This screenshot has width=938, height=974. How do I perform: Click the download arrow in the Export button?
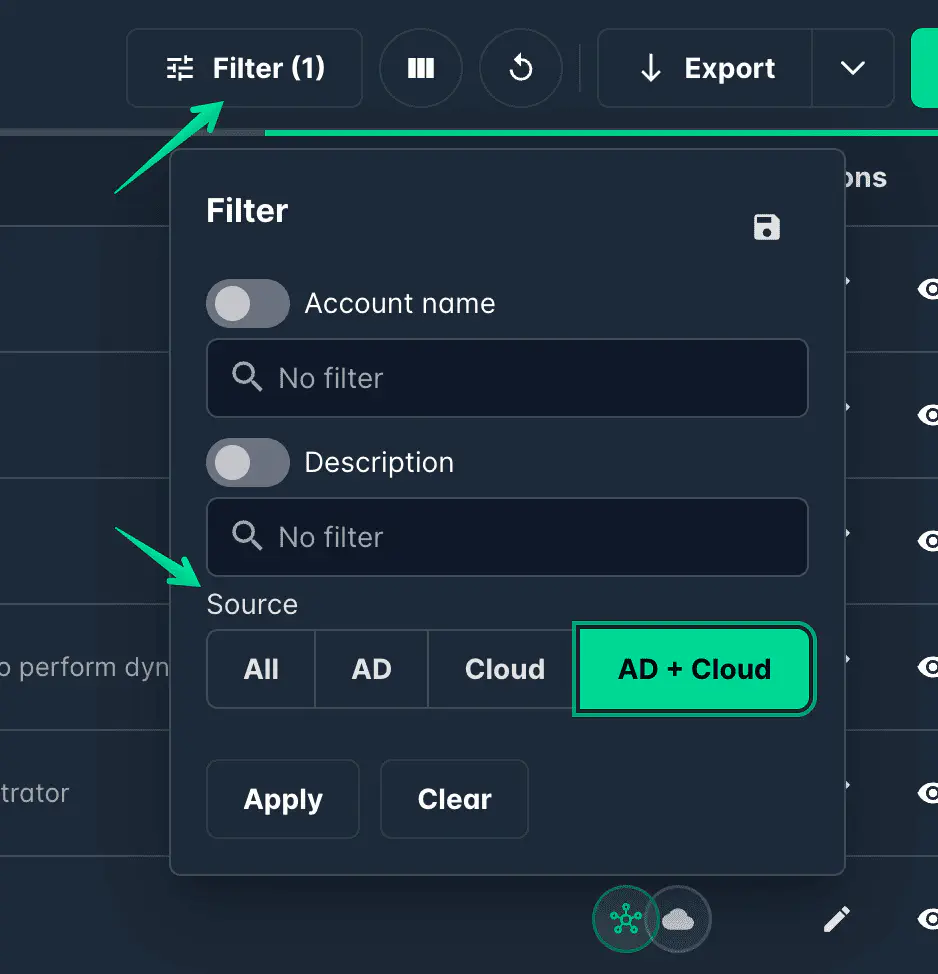coord(651,68)
